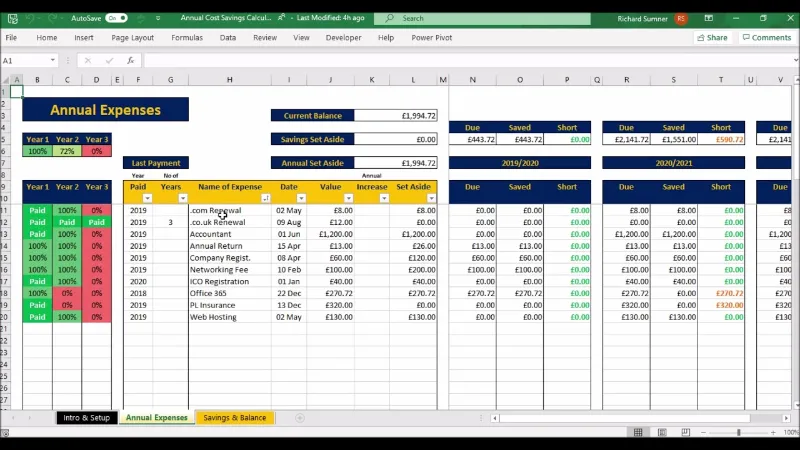Click the Enter checkmark formula icon
The image size is (800, 450).
(x=109, y=60)
